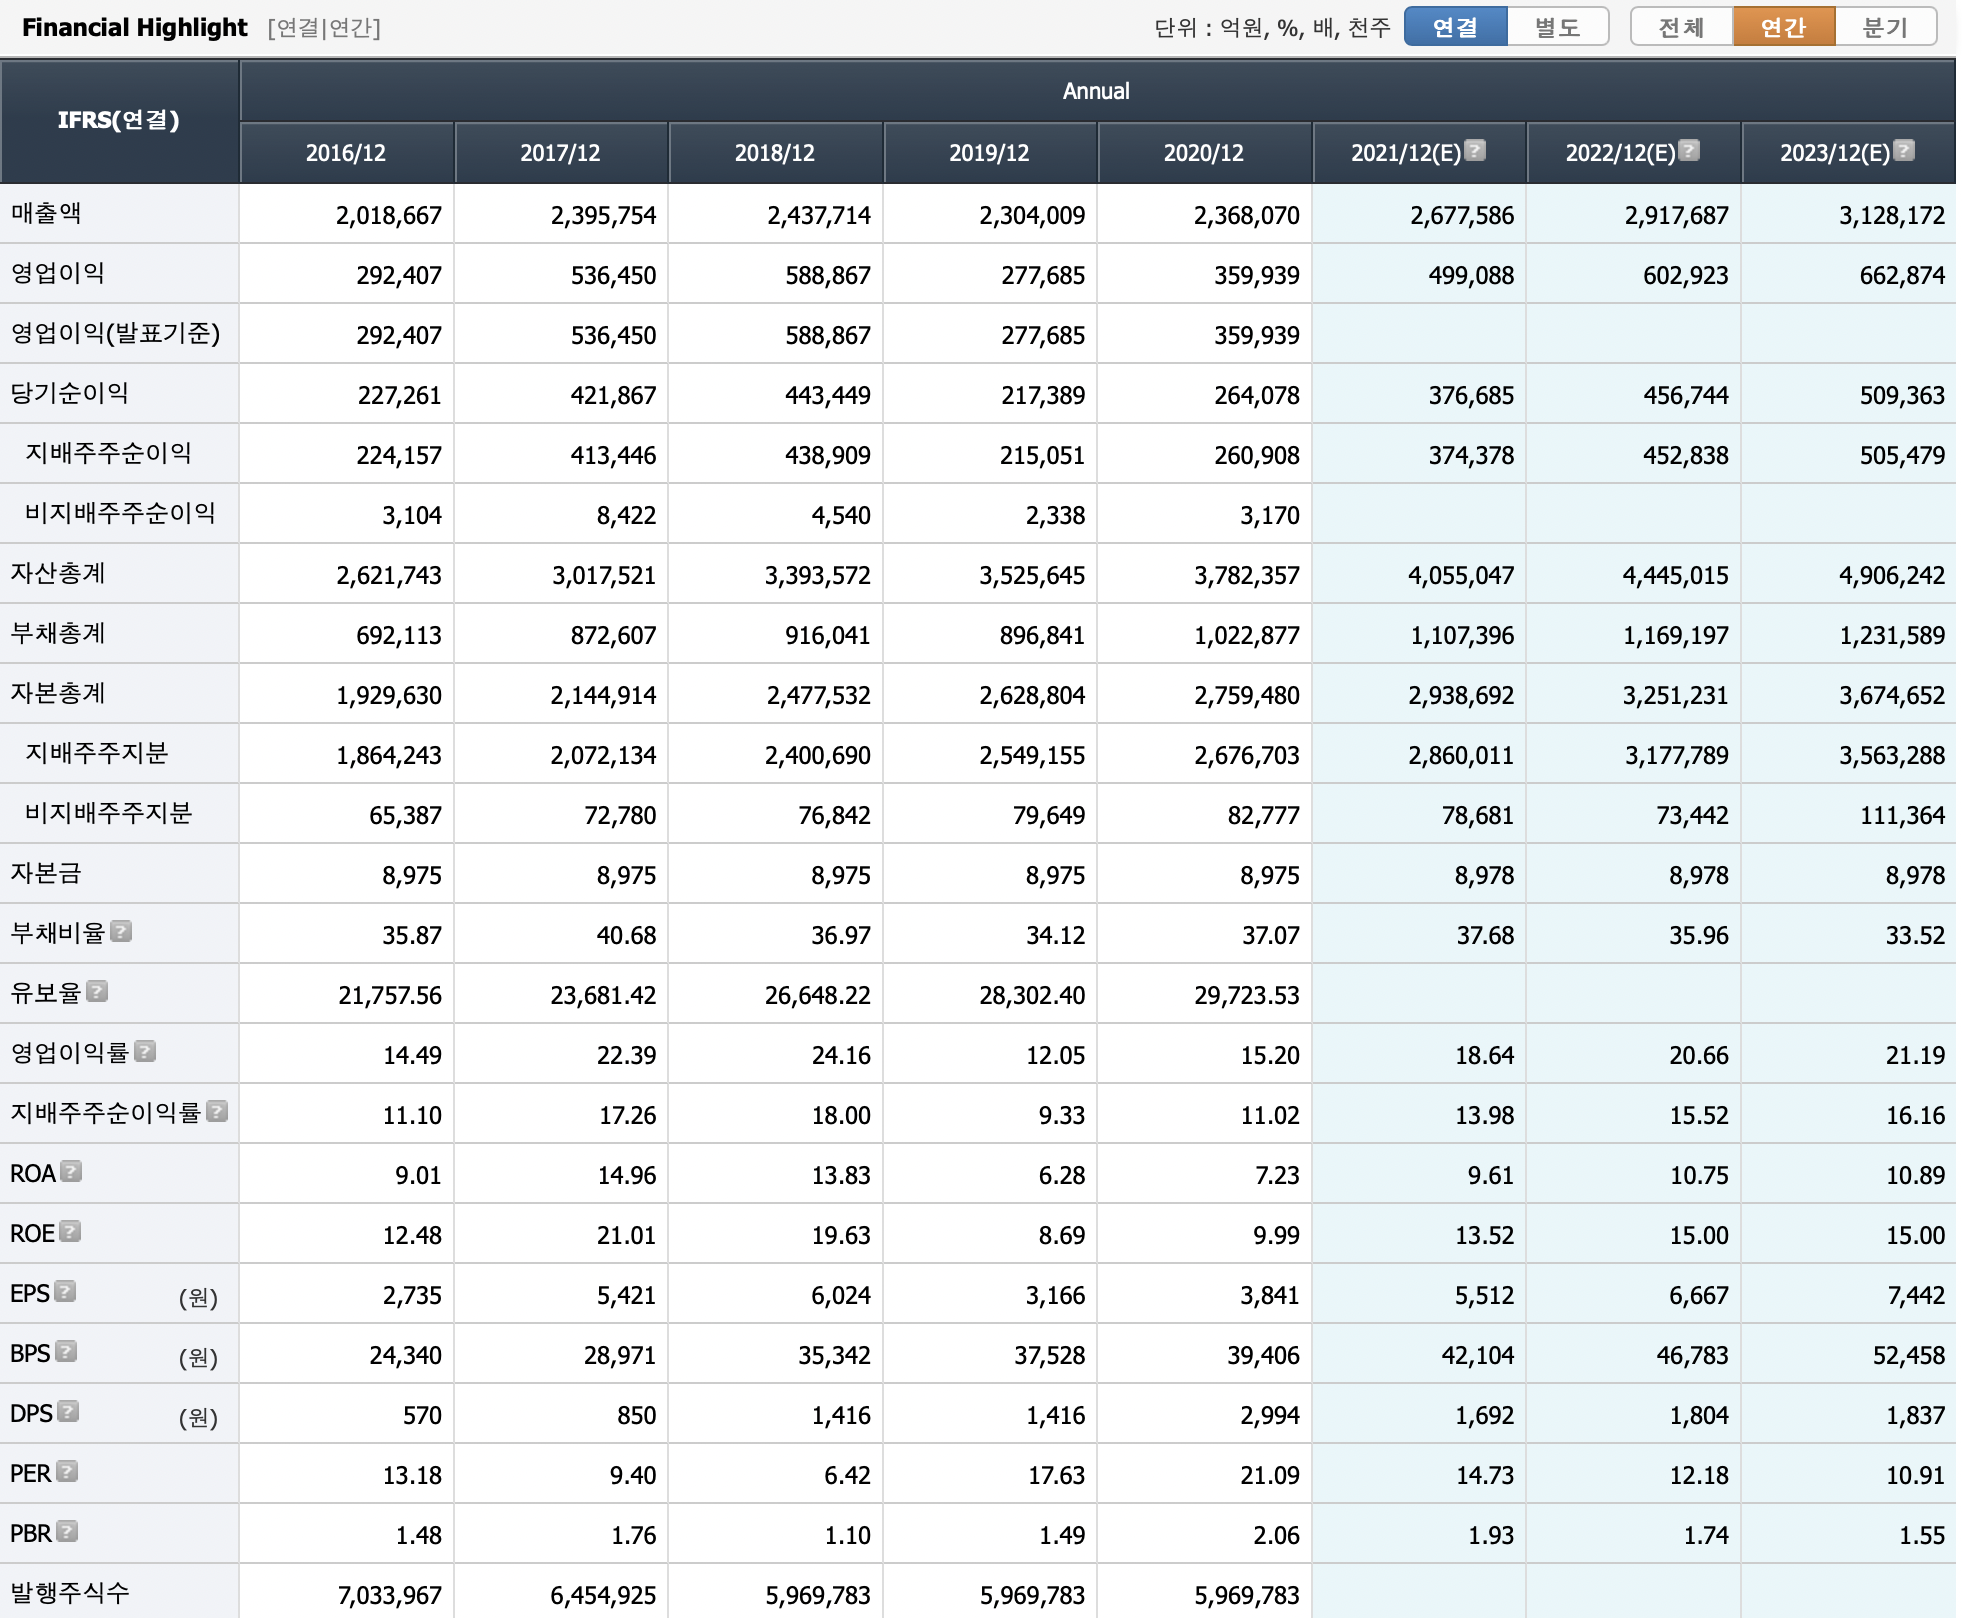Click help icon next to 유보율
This screenshot has width=1962, height=1618.
click(x=97, y=991)
